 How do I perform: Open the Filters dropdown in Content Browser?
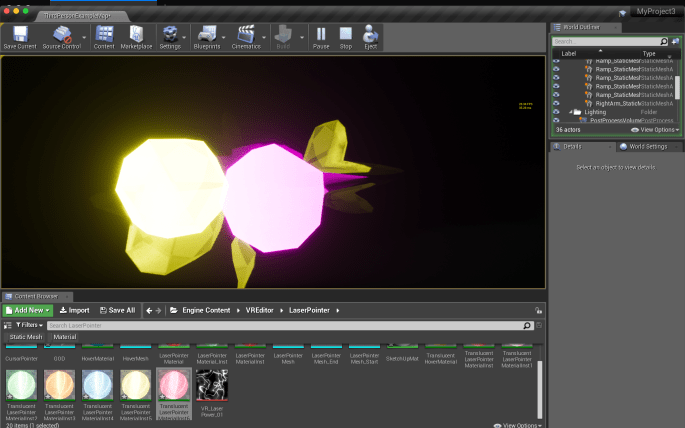(26, 325)
